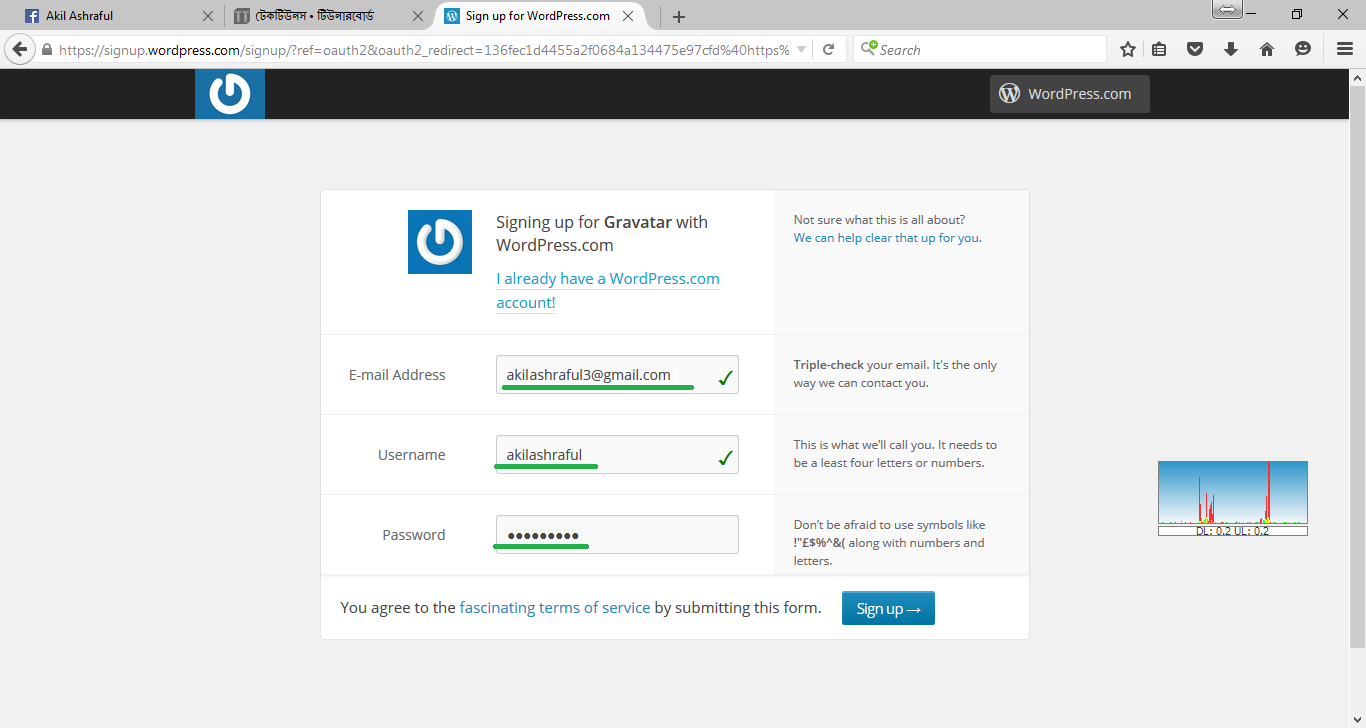Click the Username input field
The width and height of the screenshot is (1366, 728).
click(x=617, y=455)
